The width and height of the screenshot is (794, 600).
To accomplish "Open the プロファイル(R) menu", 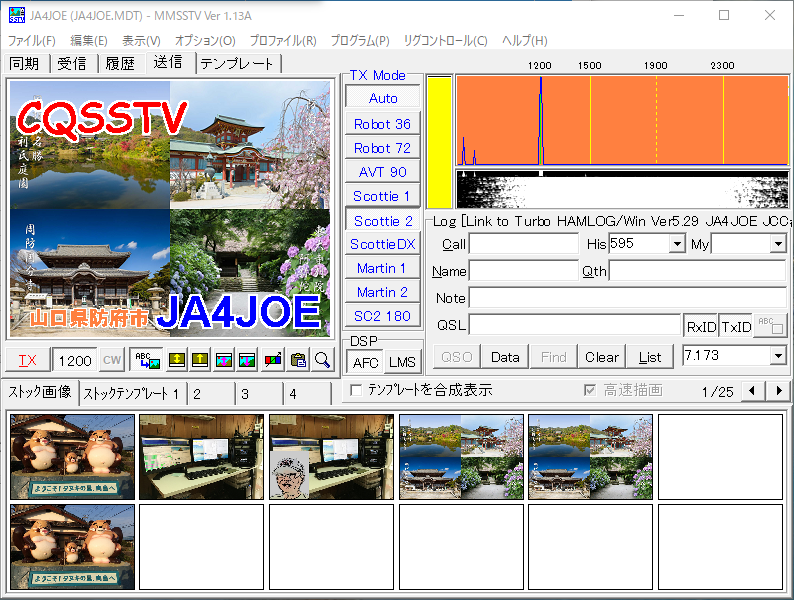I will [283, 41].
